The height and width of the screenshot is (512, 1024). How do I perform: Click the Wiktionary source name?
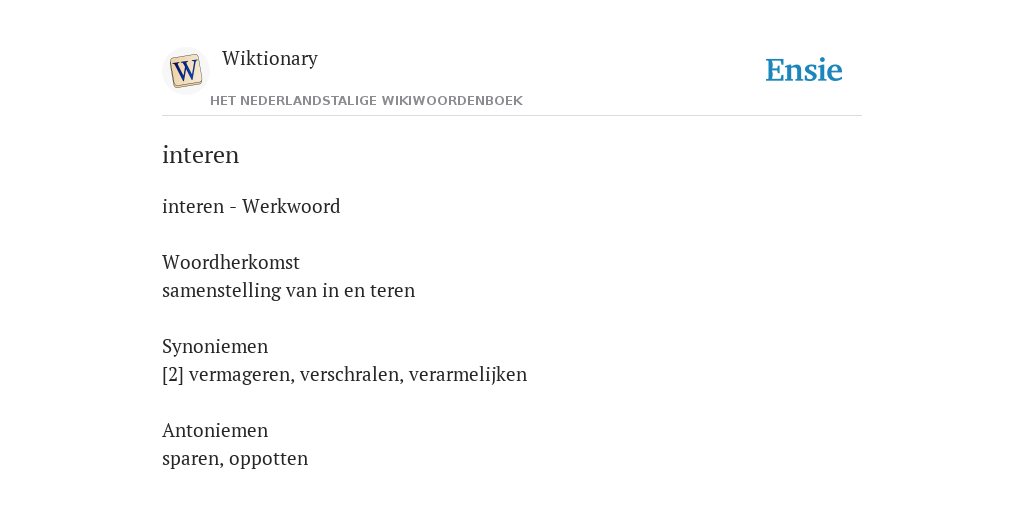270,58
